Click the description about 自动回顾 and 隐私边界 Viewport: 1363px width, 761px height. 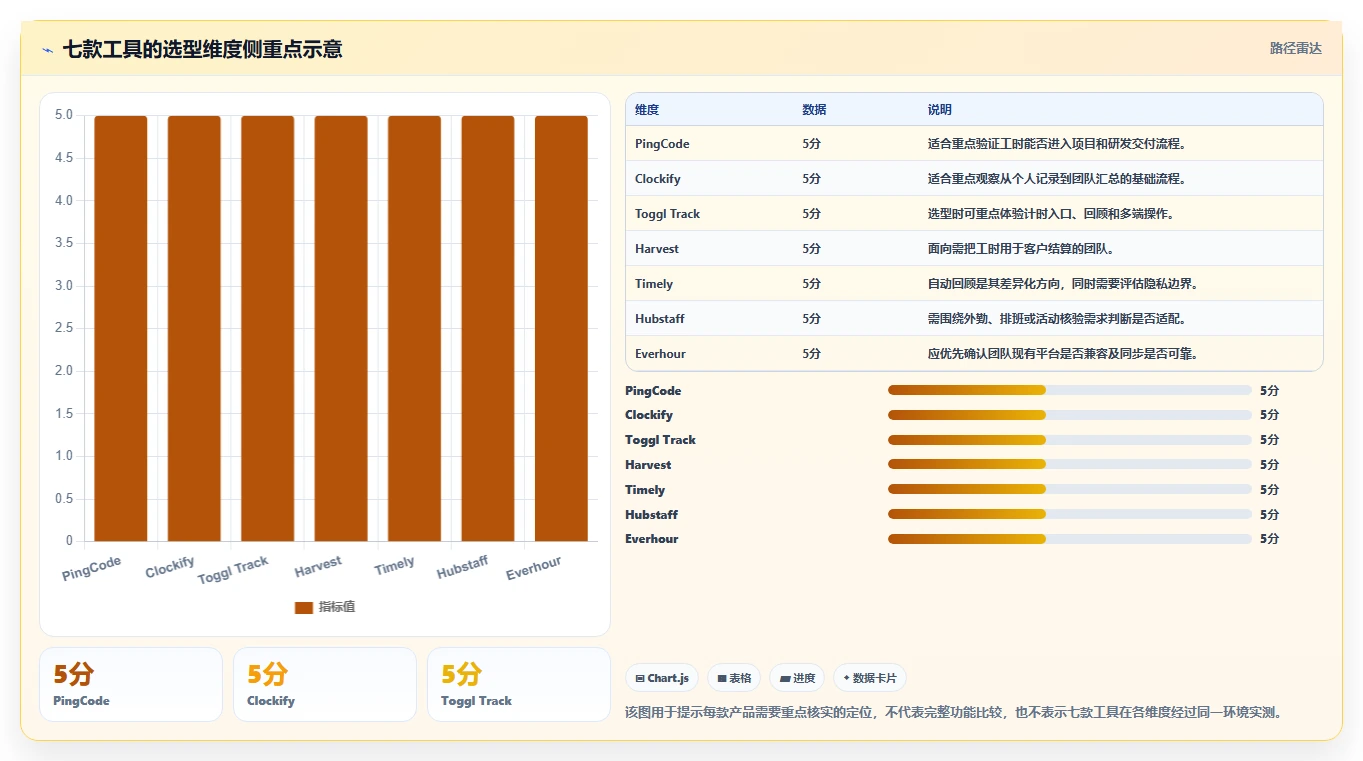pos(1063,284)
